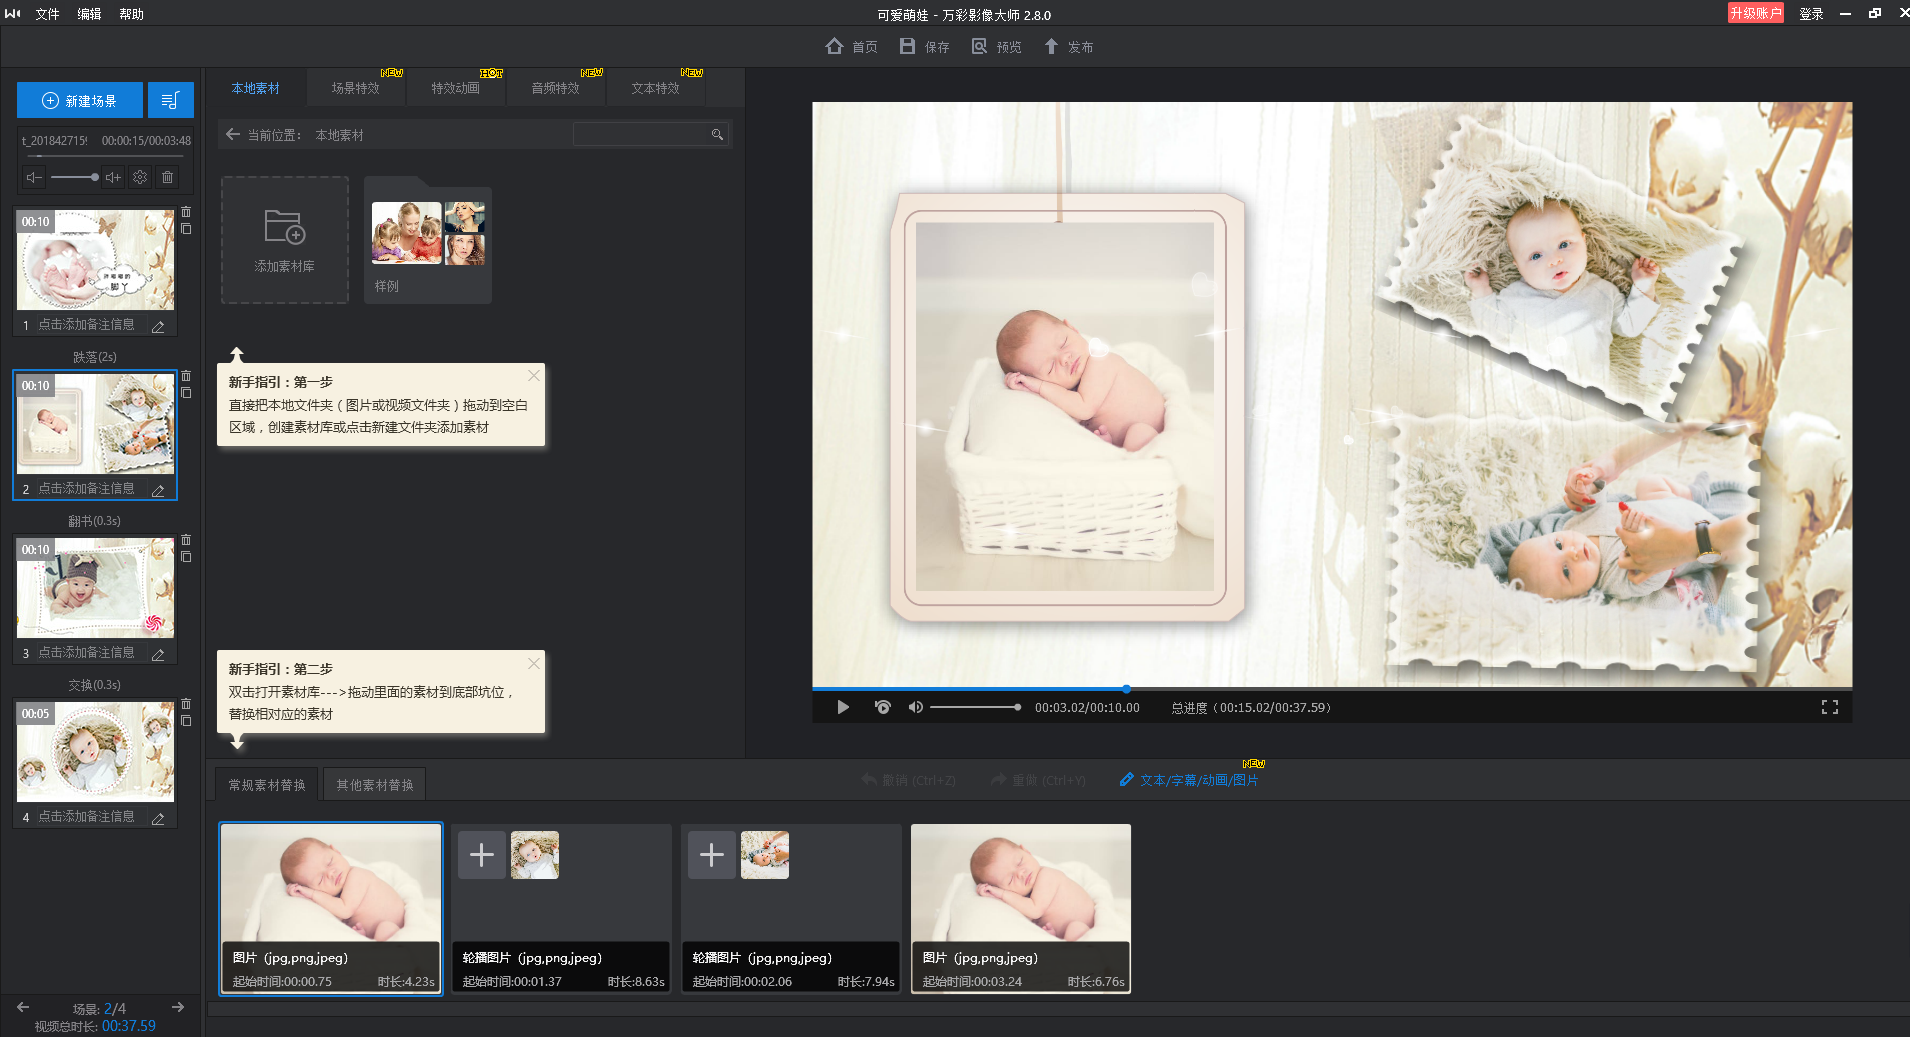Click the 新建场景 (New Scene) button
The width and height of the screenshot is (1910, 1037).
[80, 101]
